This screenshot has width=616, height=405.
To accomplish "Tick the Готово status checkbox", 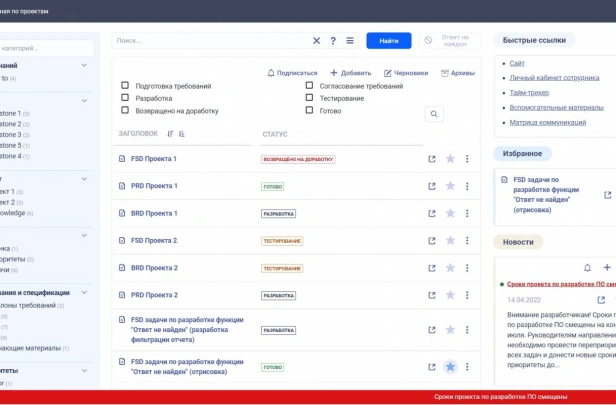I will point(310,110).
